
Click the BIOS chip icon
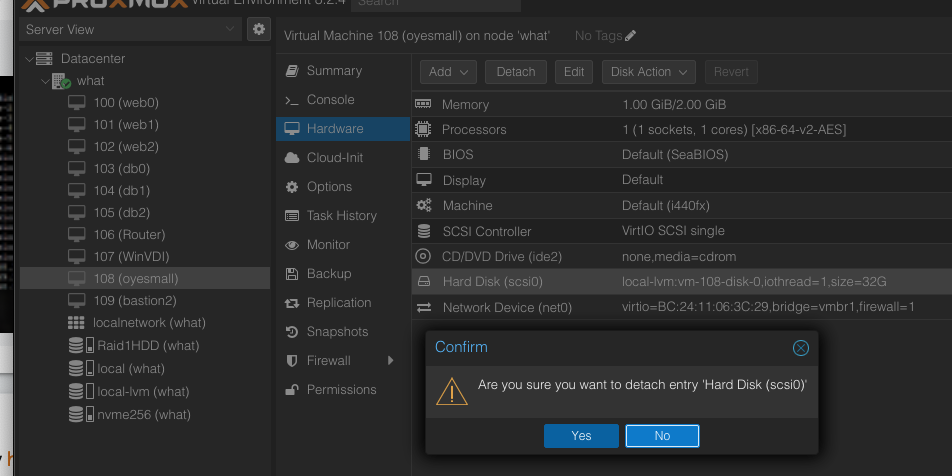424,154
